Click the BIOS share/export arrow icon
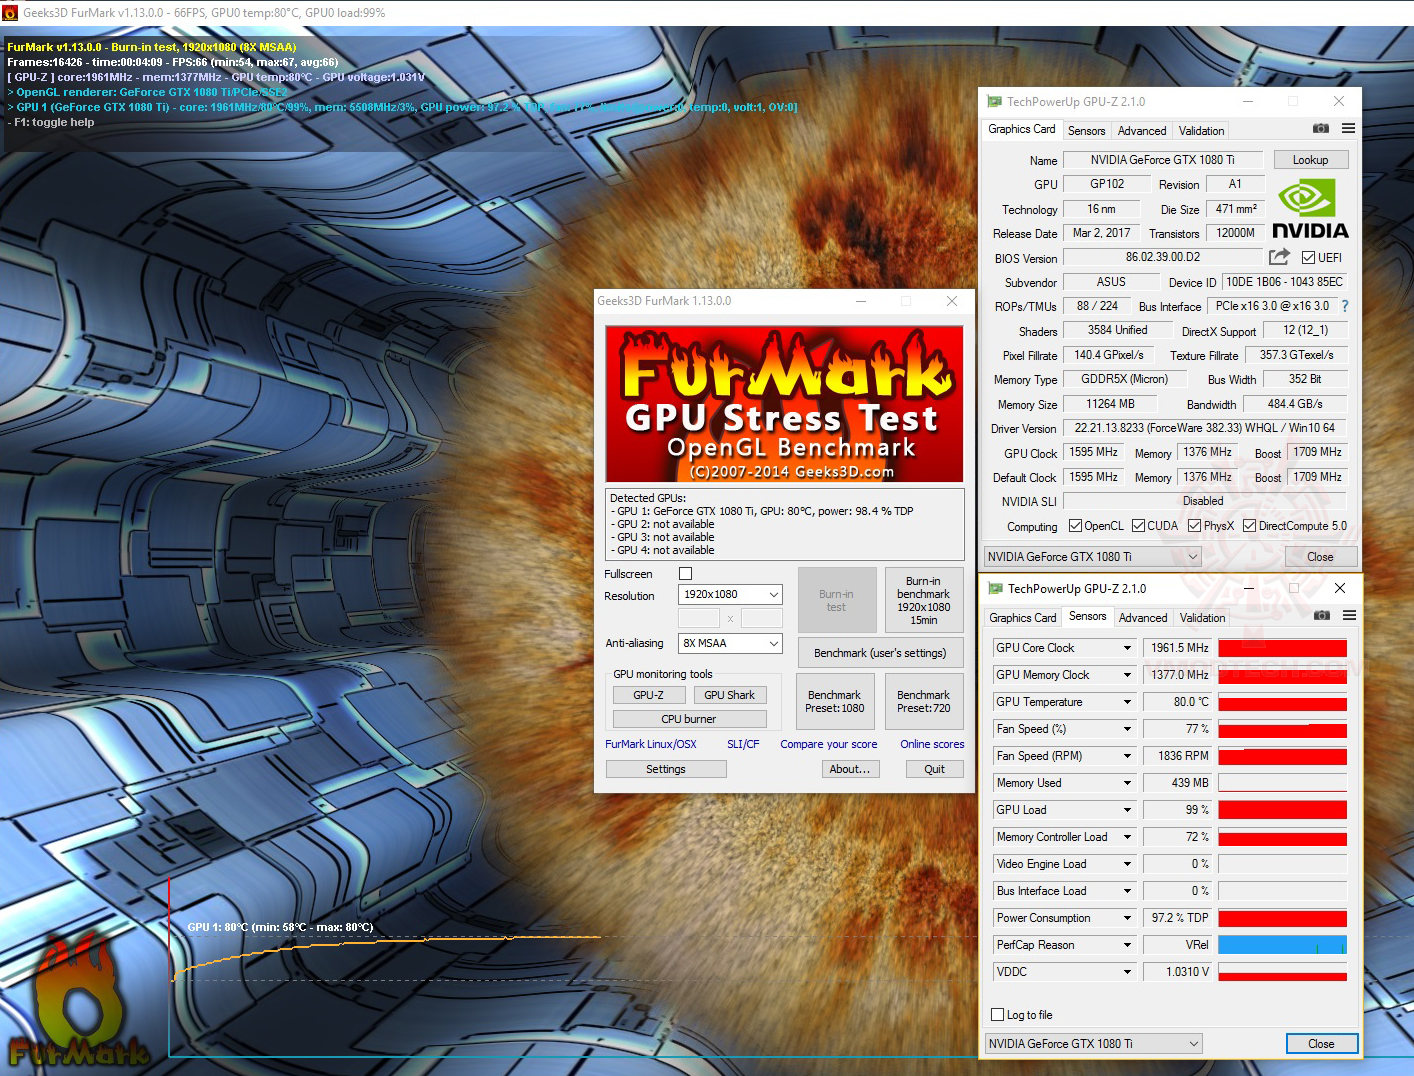 pos(1280,257)
